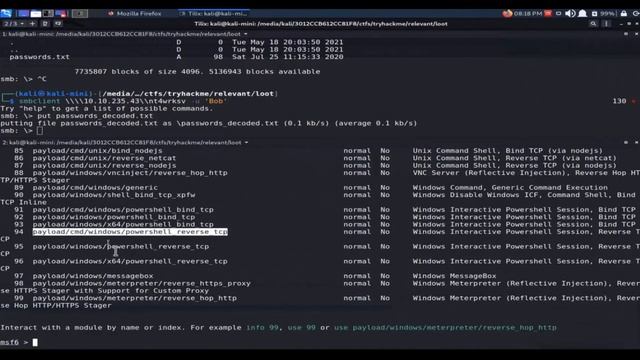
Task: Click the 'info 99' example command text
Action: coord(262,328)
